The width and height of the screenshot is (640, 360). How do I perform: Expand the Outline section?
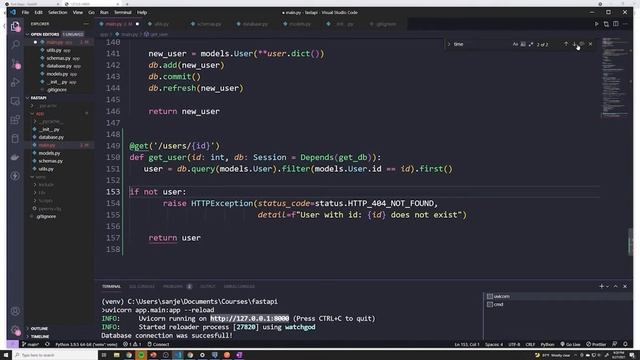point(39,329)
